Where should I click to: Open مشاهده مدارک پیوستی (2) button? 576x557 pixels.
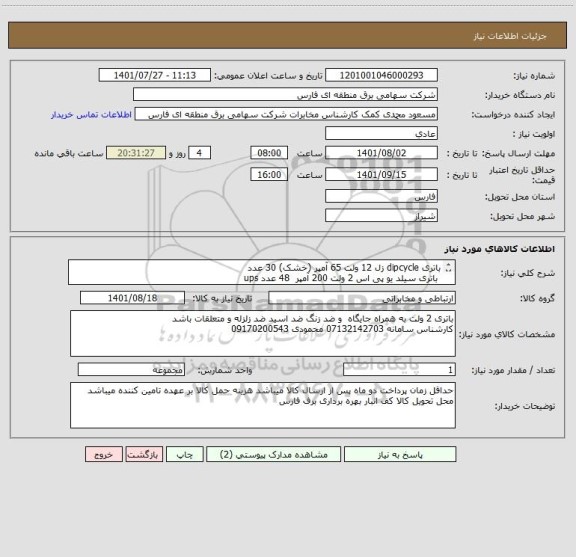pos(274,454)
